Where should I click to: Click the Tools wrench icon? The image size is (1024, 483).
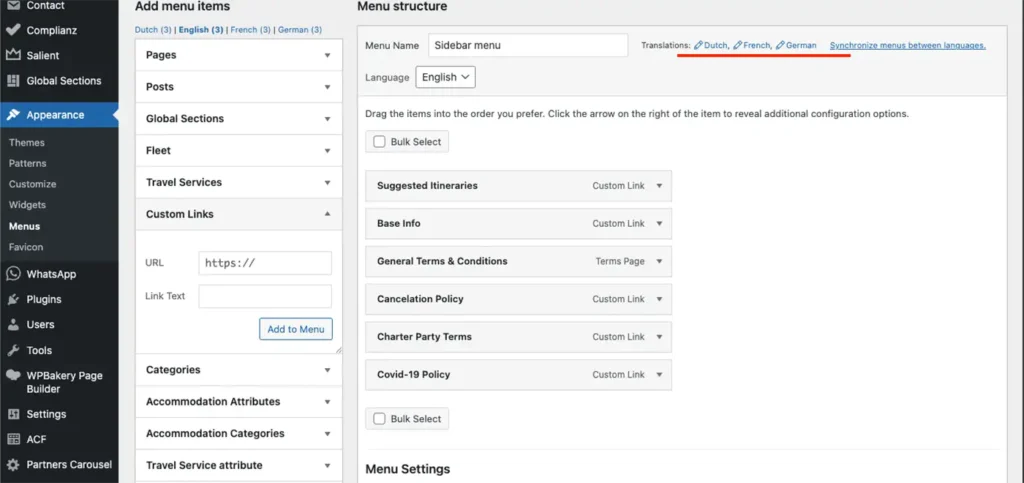click(x=12, y=351)
